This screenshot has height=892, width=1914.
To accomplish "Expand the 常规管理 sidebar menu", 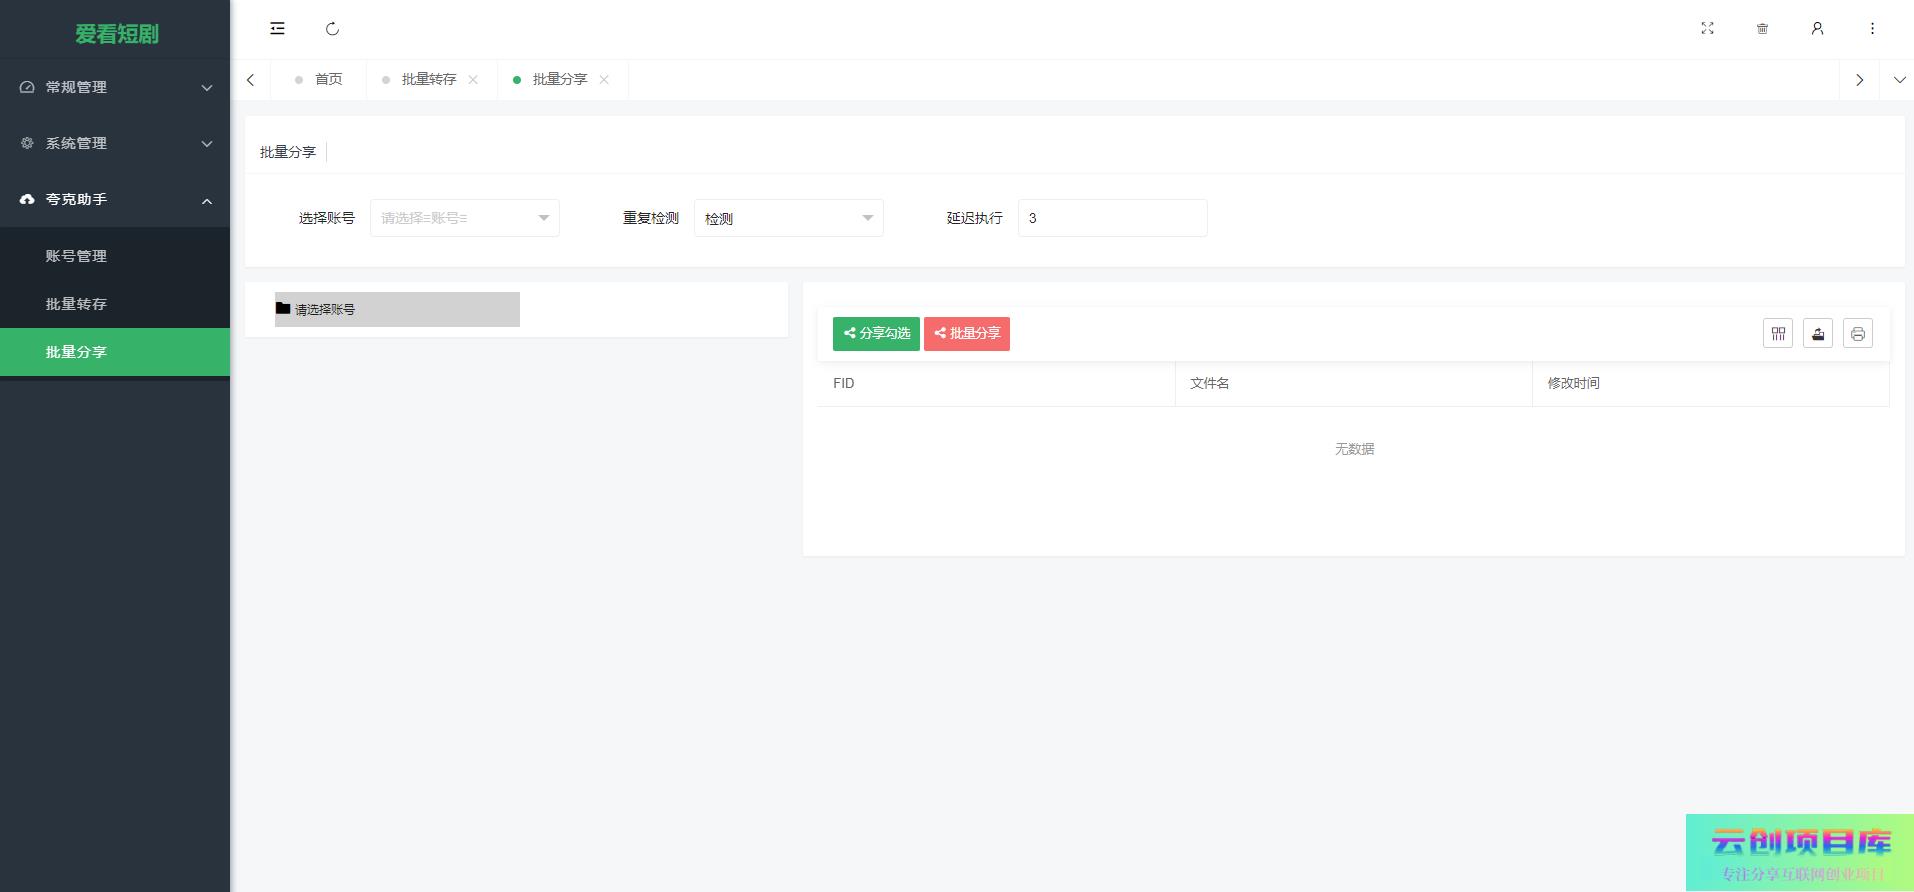I will [x=115, y=87].
